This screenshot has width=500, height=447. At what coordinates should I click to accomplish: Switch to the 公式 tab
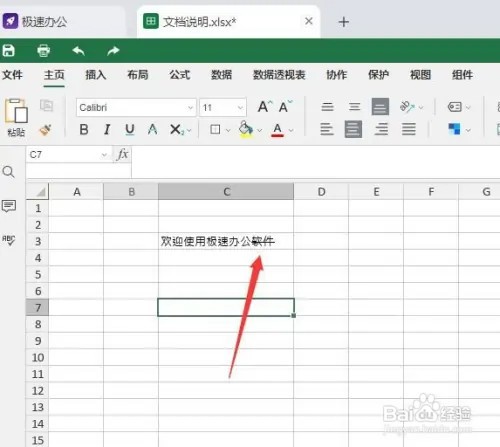180,75
